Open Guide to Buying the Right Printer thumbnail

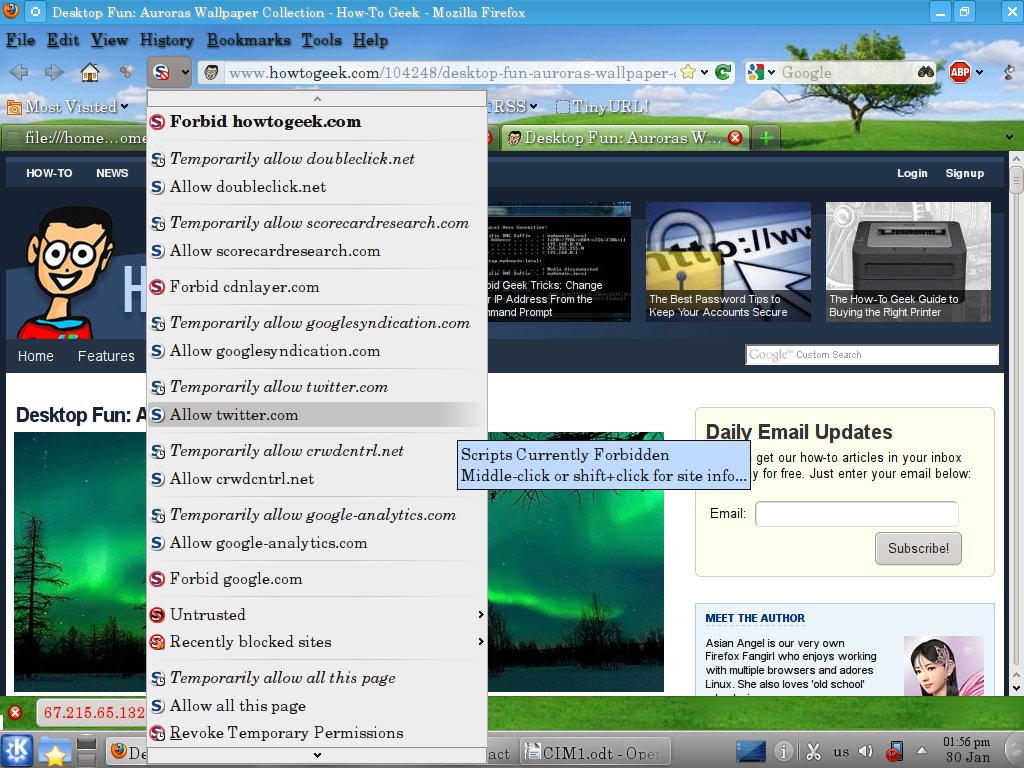(x=908, y=261)
